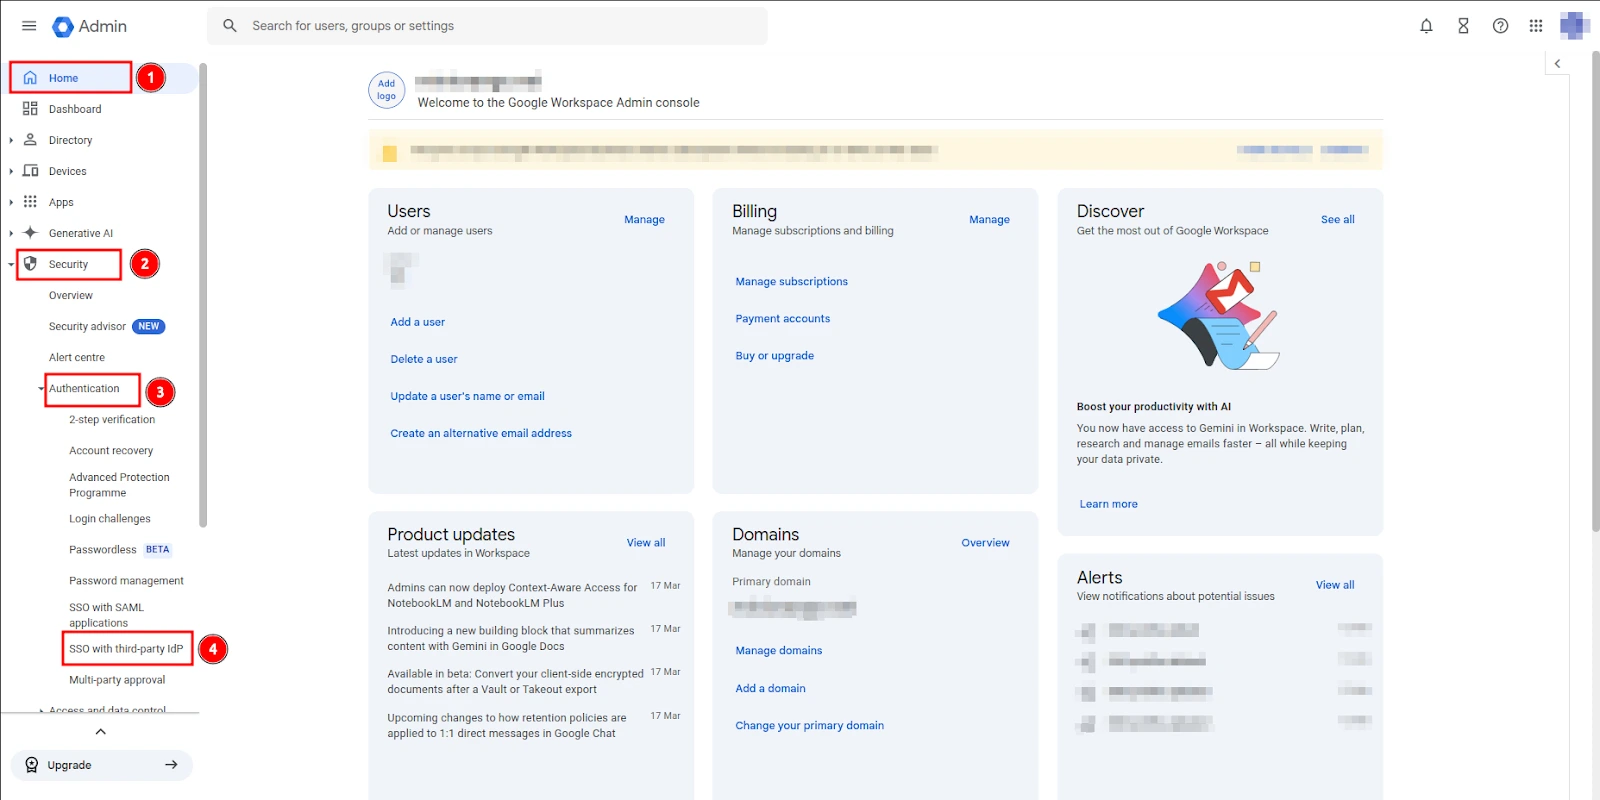1600x800 pixels.
Task: Click Manage subscriptions link
Action: pyautogui.click(x=792, y=282)
